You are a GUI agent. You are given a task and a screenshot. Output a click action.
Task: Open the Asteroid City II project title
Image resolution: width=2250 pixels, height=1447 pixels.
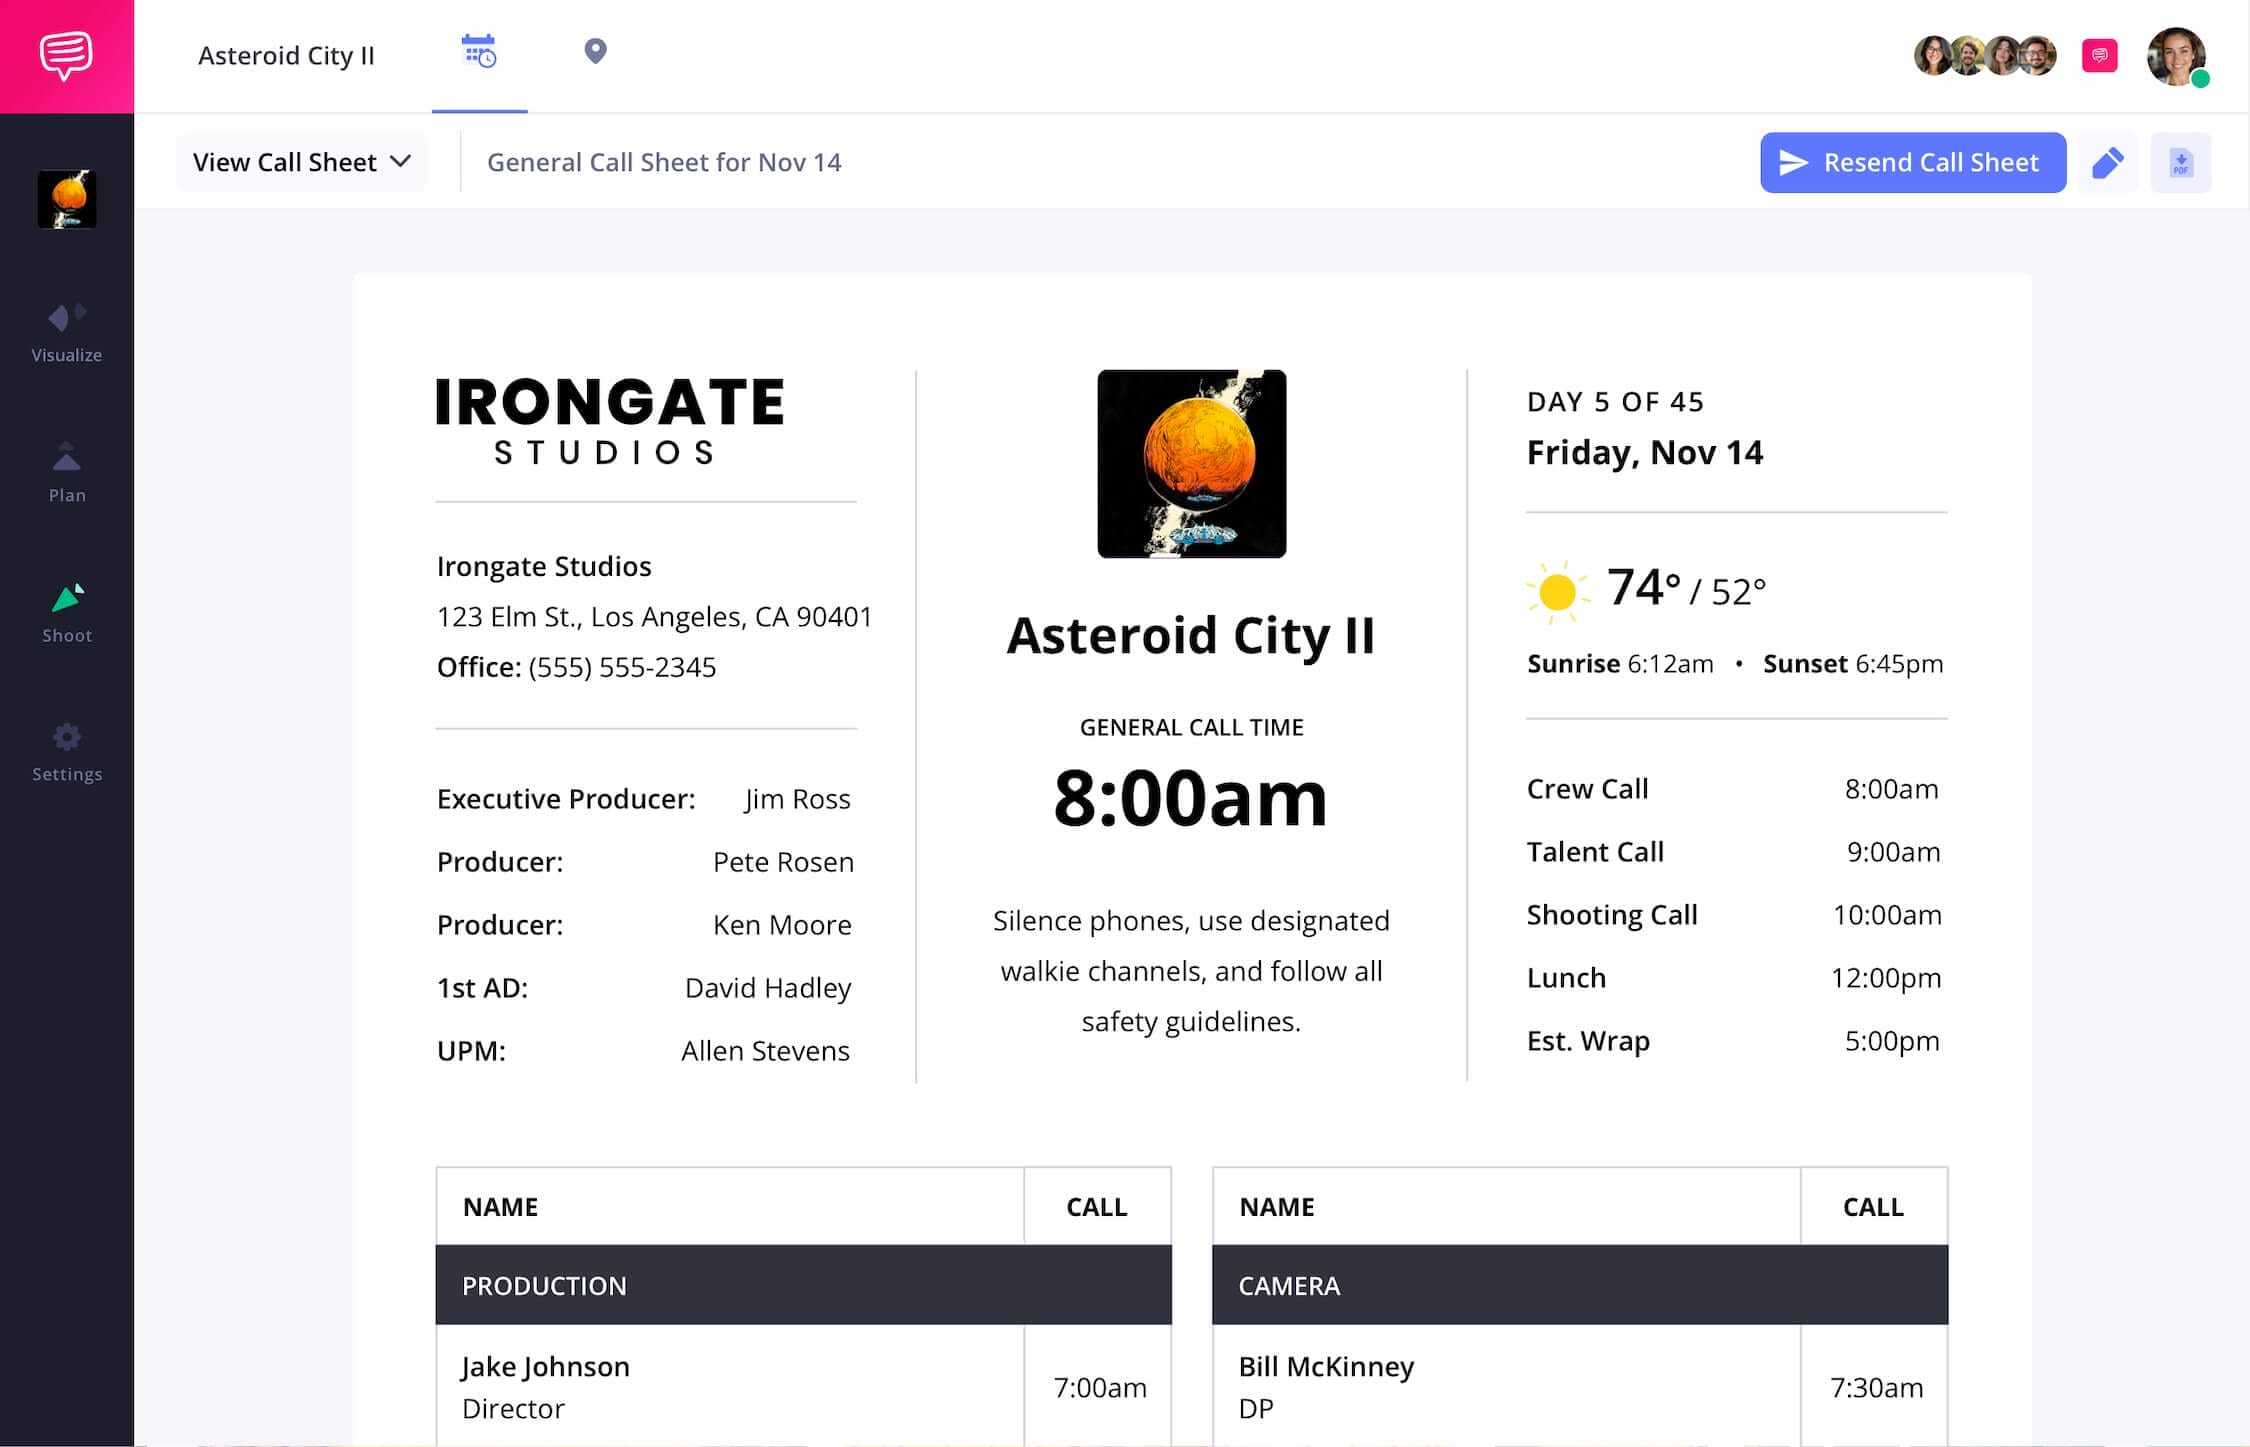click(x=286, y=55)
